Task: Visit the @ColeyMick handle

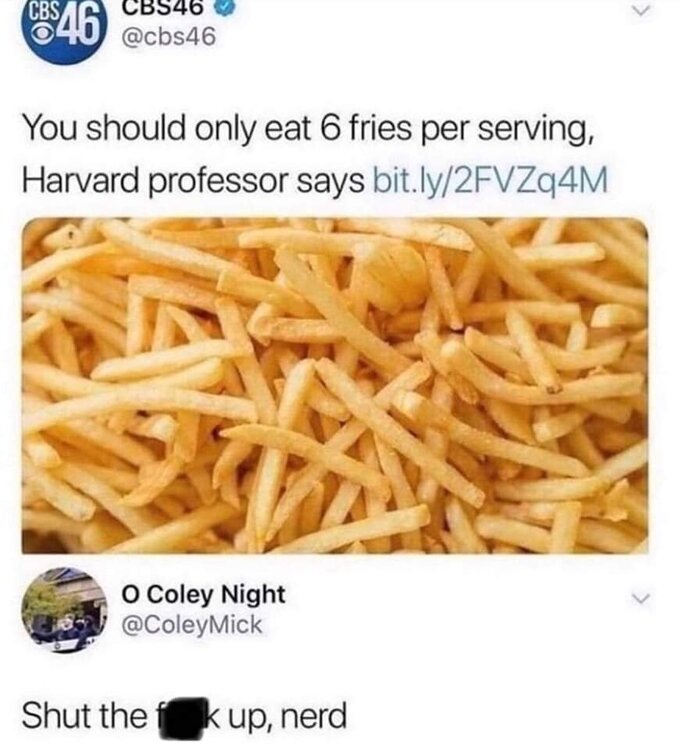Action: tap(192, 625)
